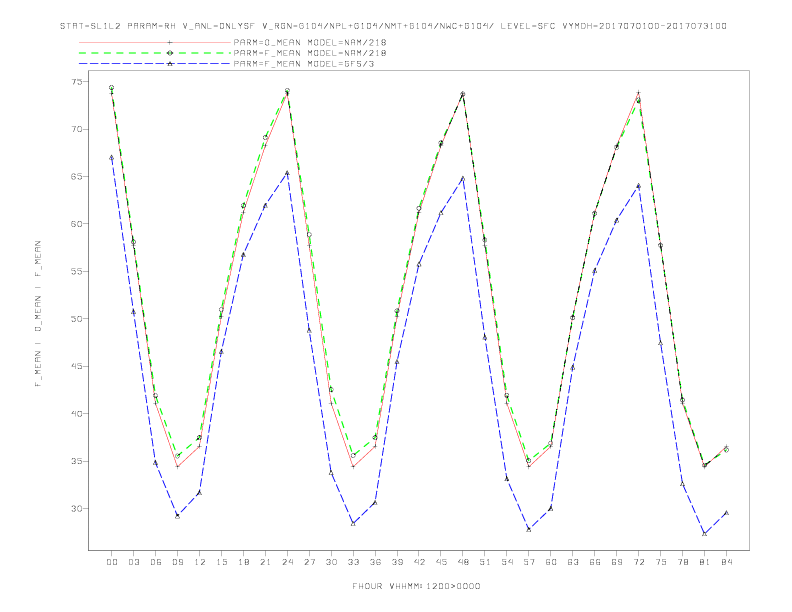Click the x-axis tick label 75

coord(661,562)
